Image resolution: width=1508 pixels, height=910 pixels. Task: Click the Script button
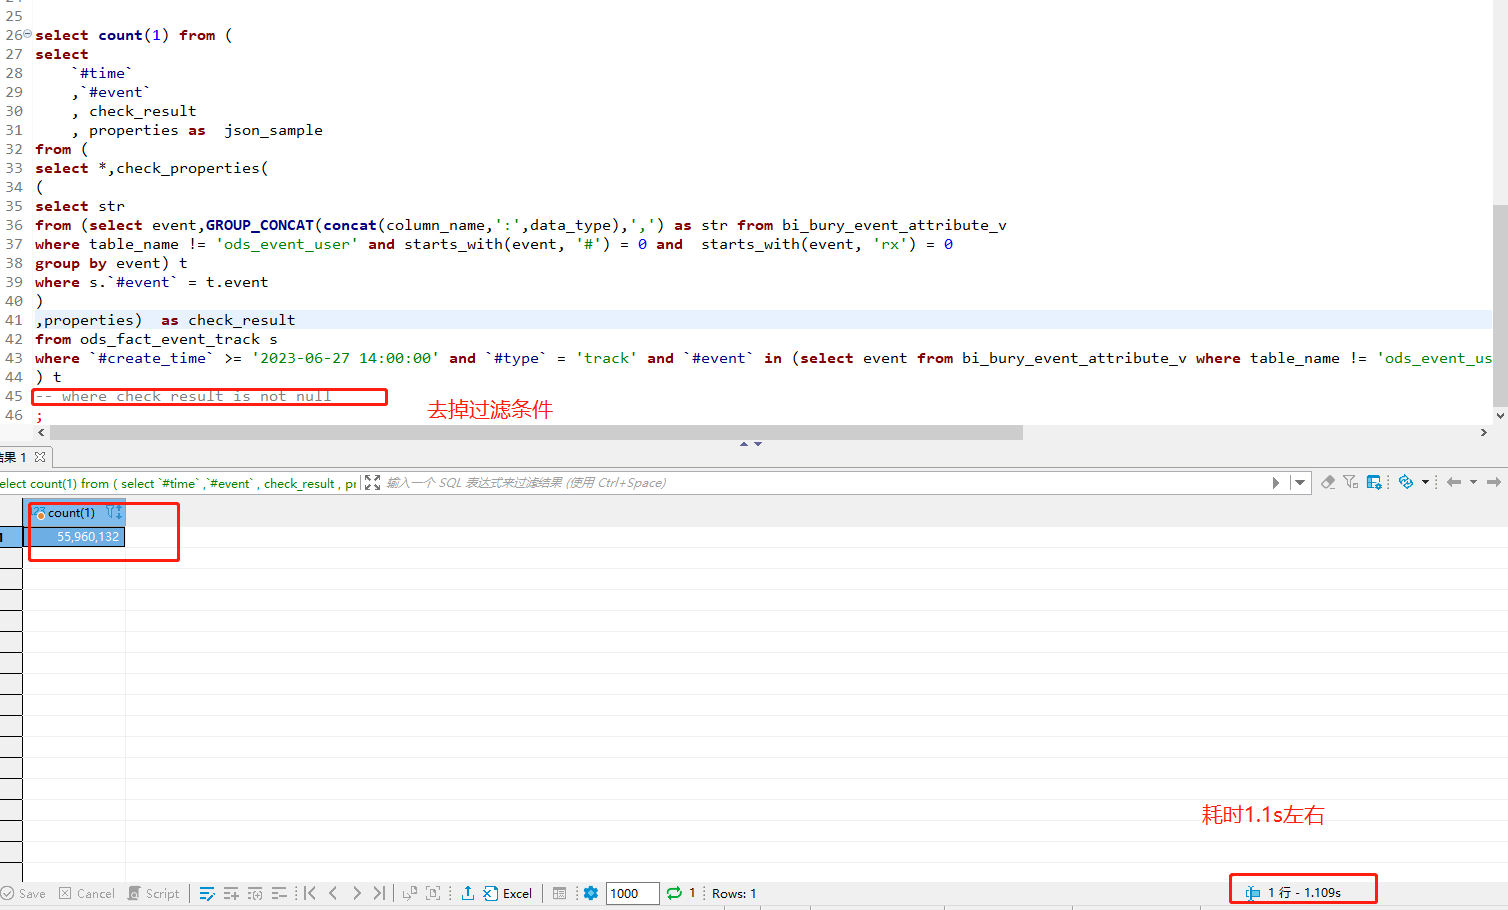(153, 893)
